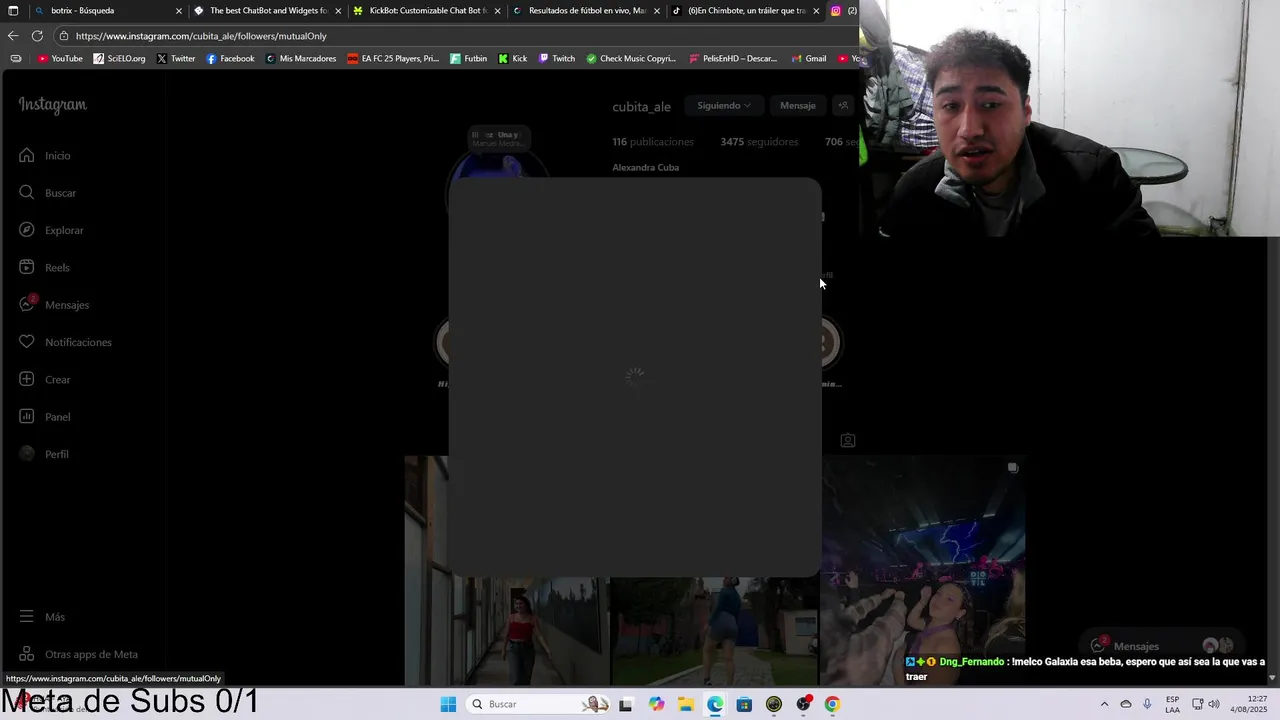The image size is (1280, 720).
Task: Open Google Chrome from the taskbar
Action: tap(832, 704)
